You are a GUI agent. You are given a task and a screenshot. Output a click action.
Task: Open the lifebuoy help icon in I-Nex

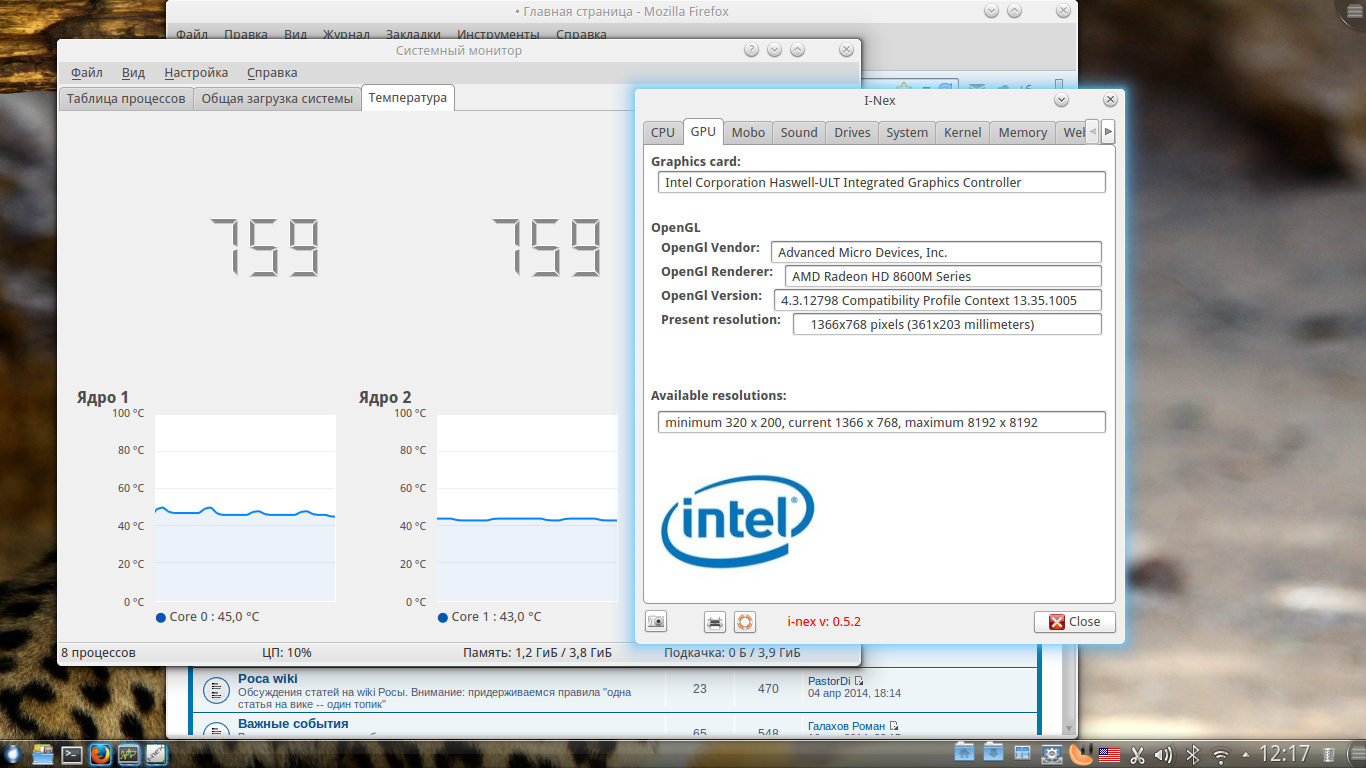(x=745, y=622)
